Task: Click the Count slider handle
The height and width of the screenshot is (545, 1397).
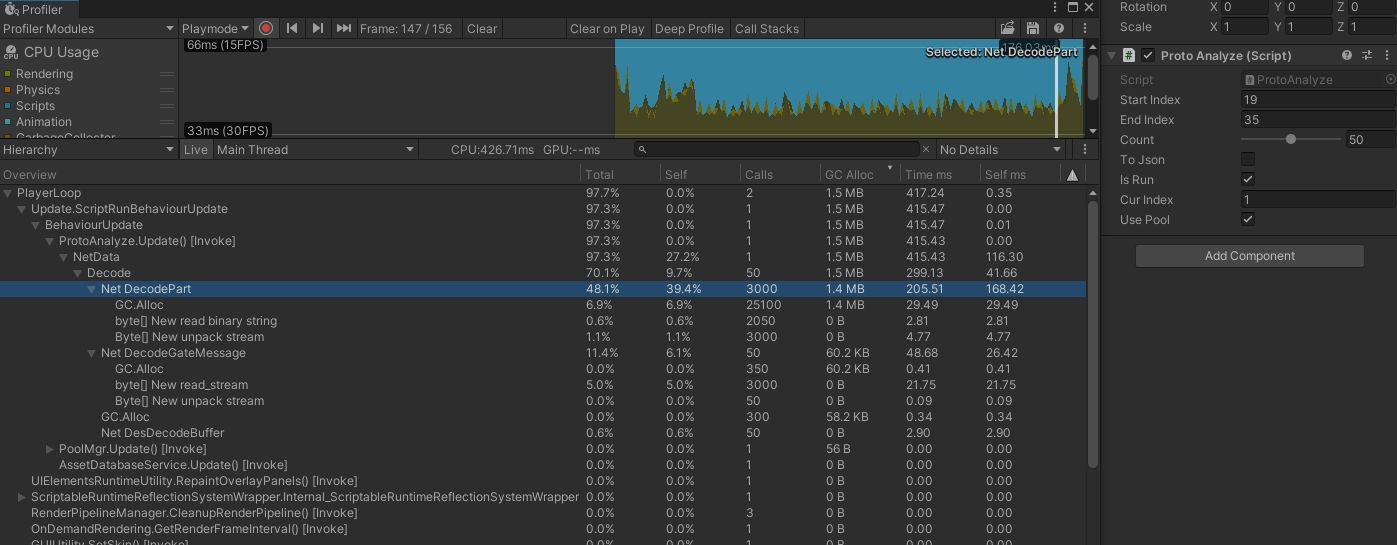Action: pyautogui.click(x=1291, y=140)
